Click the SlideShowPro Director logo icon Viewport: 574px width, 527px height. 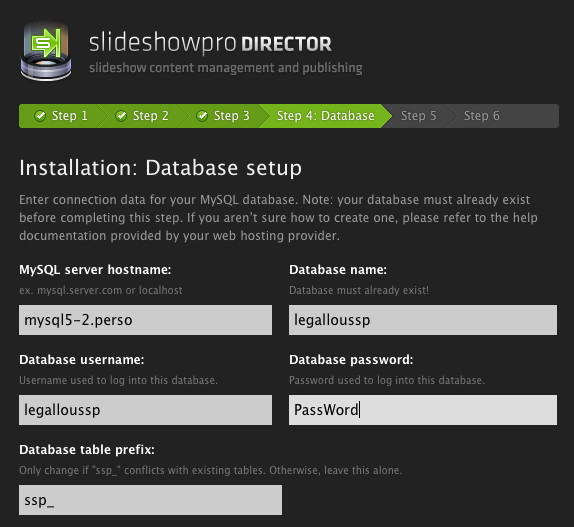click(x=46, y=51)
